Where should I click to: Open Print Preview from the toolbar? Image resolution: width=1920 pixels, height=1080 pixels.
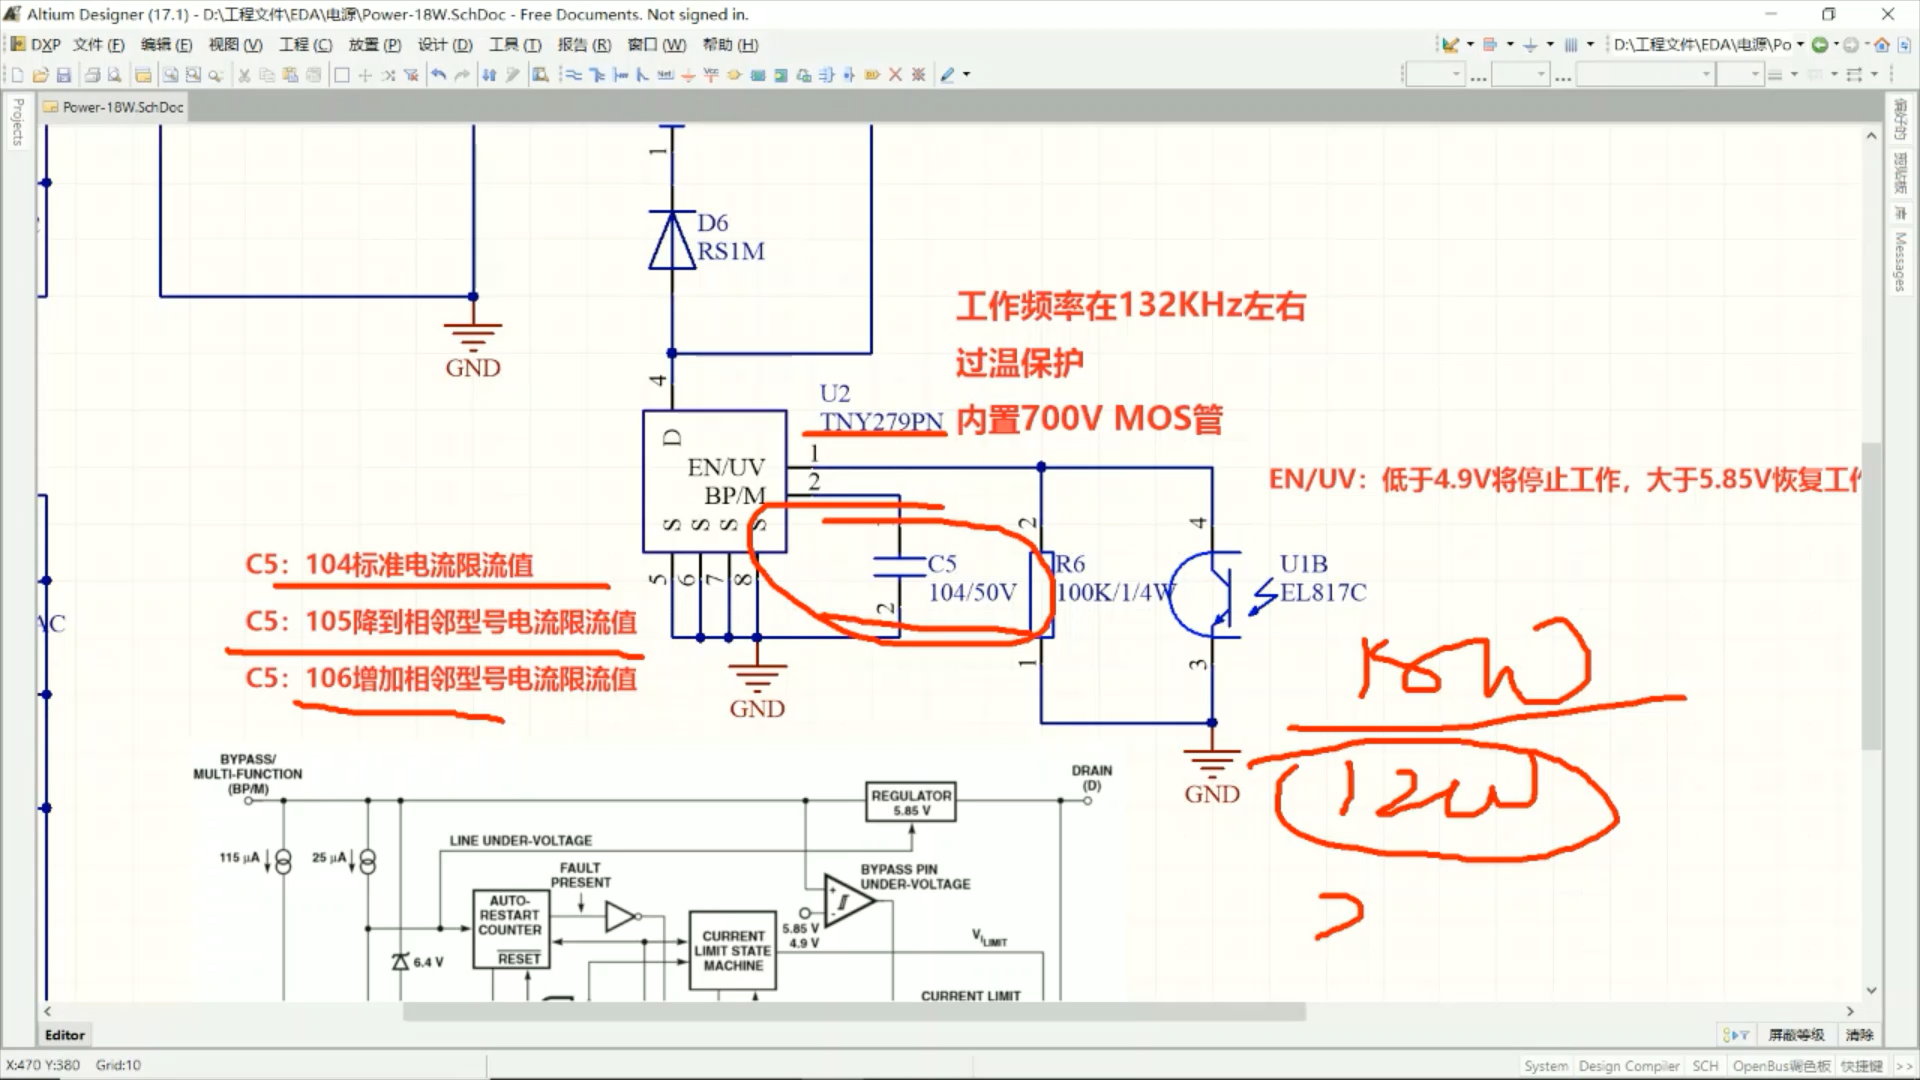point(115,75)
